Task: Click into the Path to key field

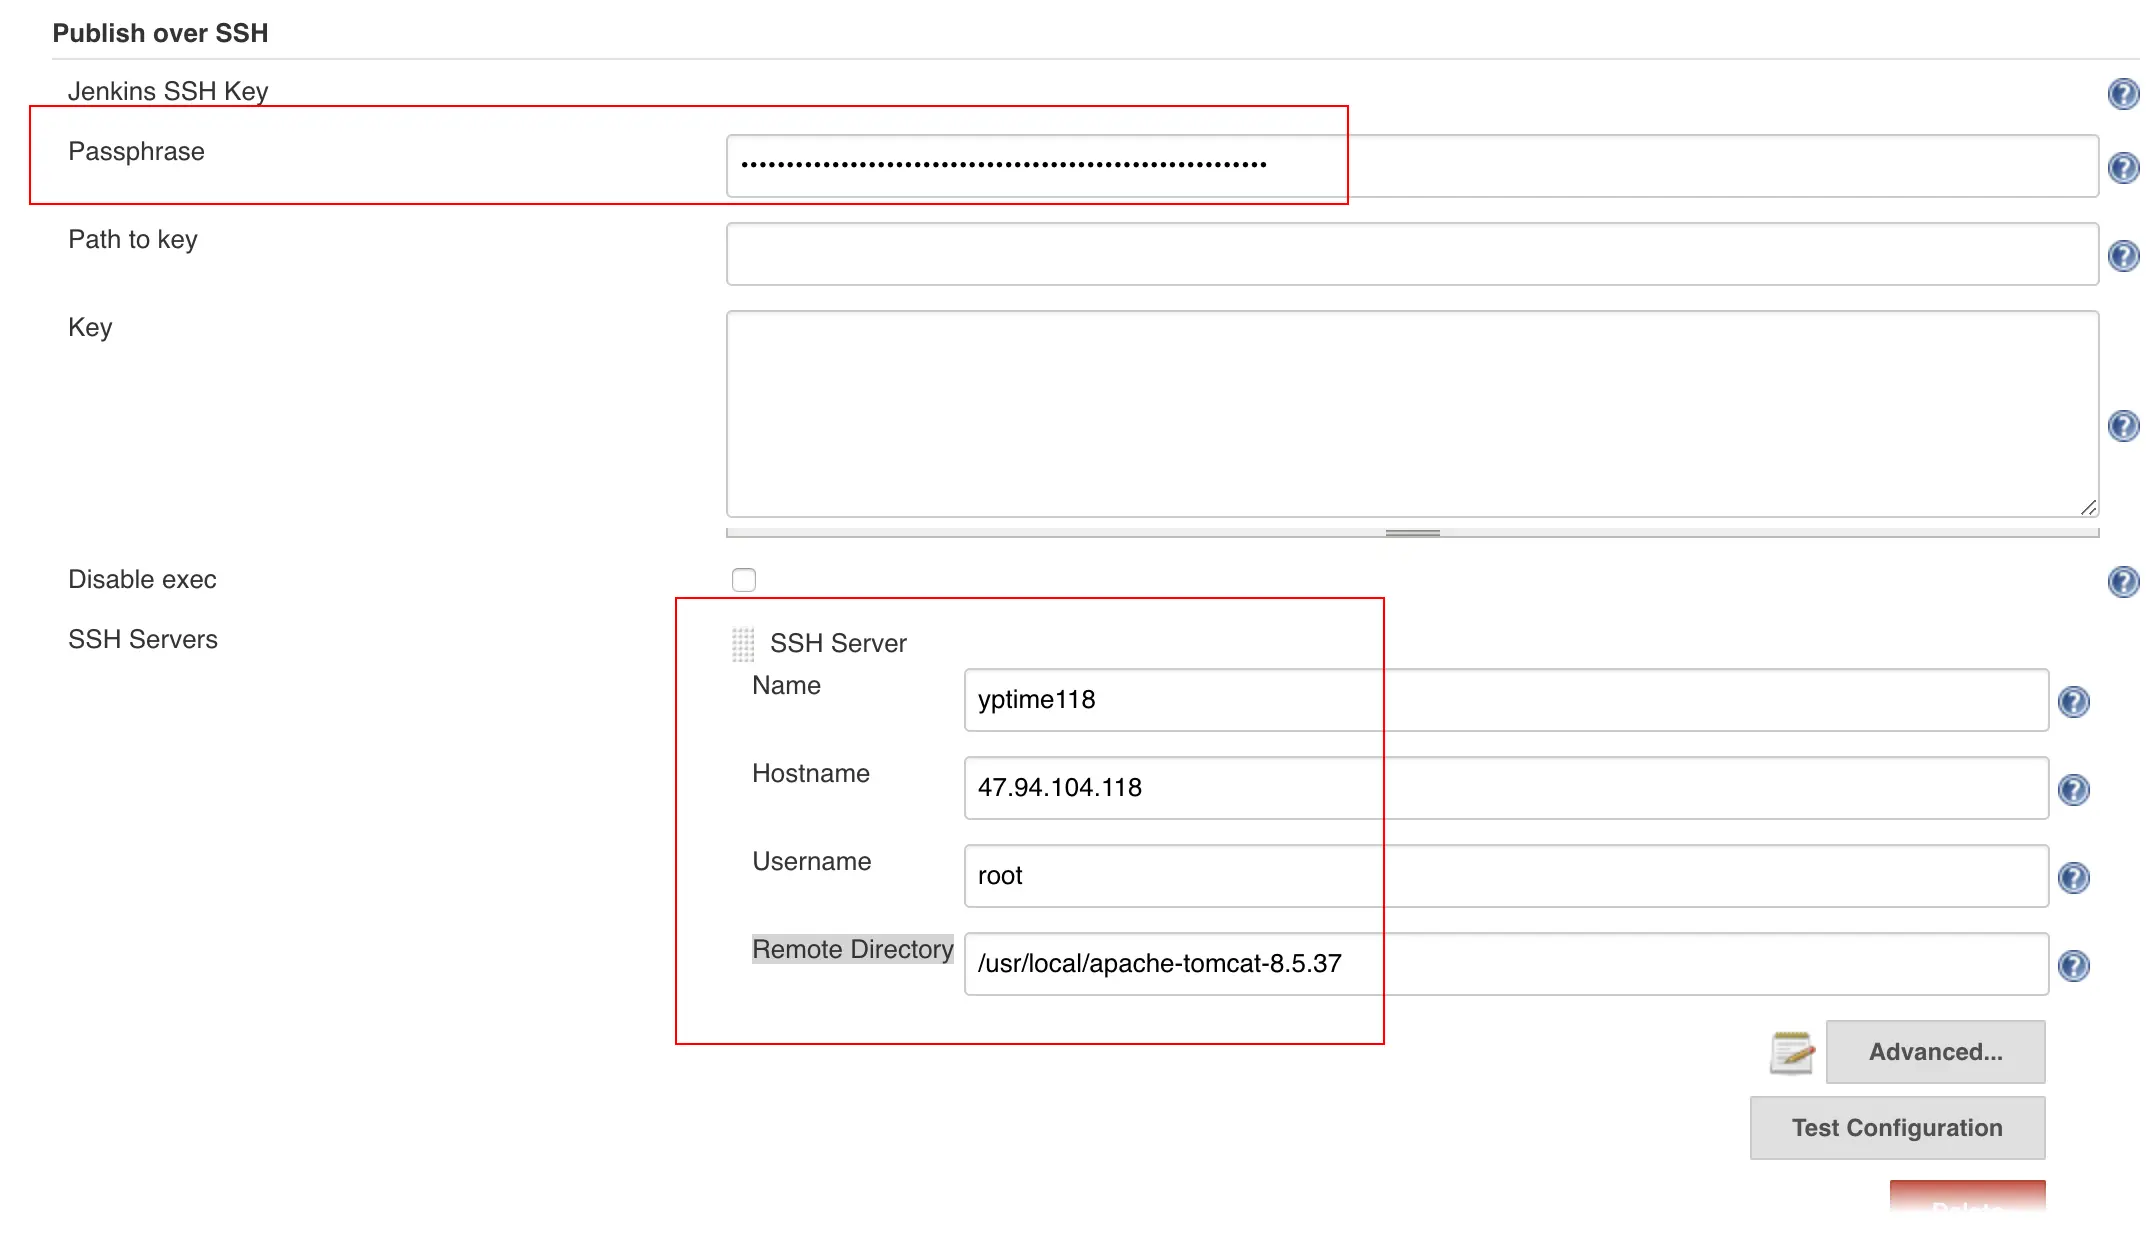Action: 1411,254
